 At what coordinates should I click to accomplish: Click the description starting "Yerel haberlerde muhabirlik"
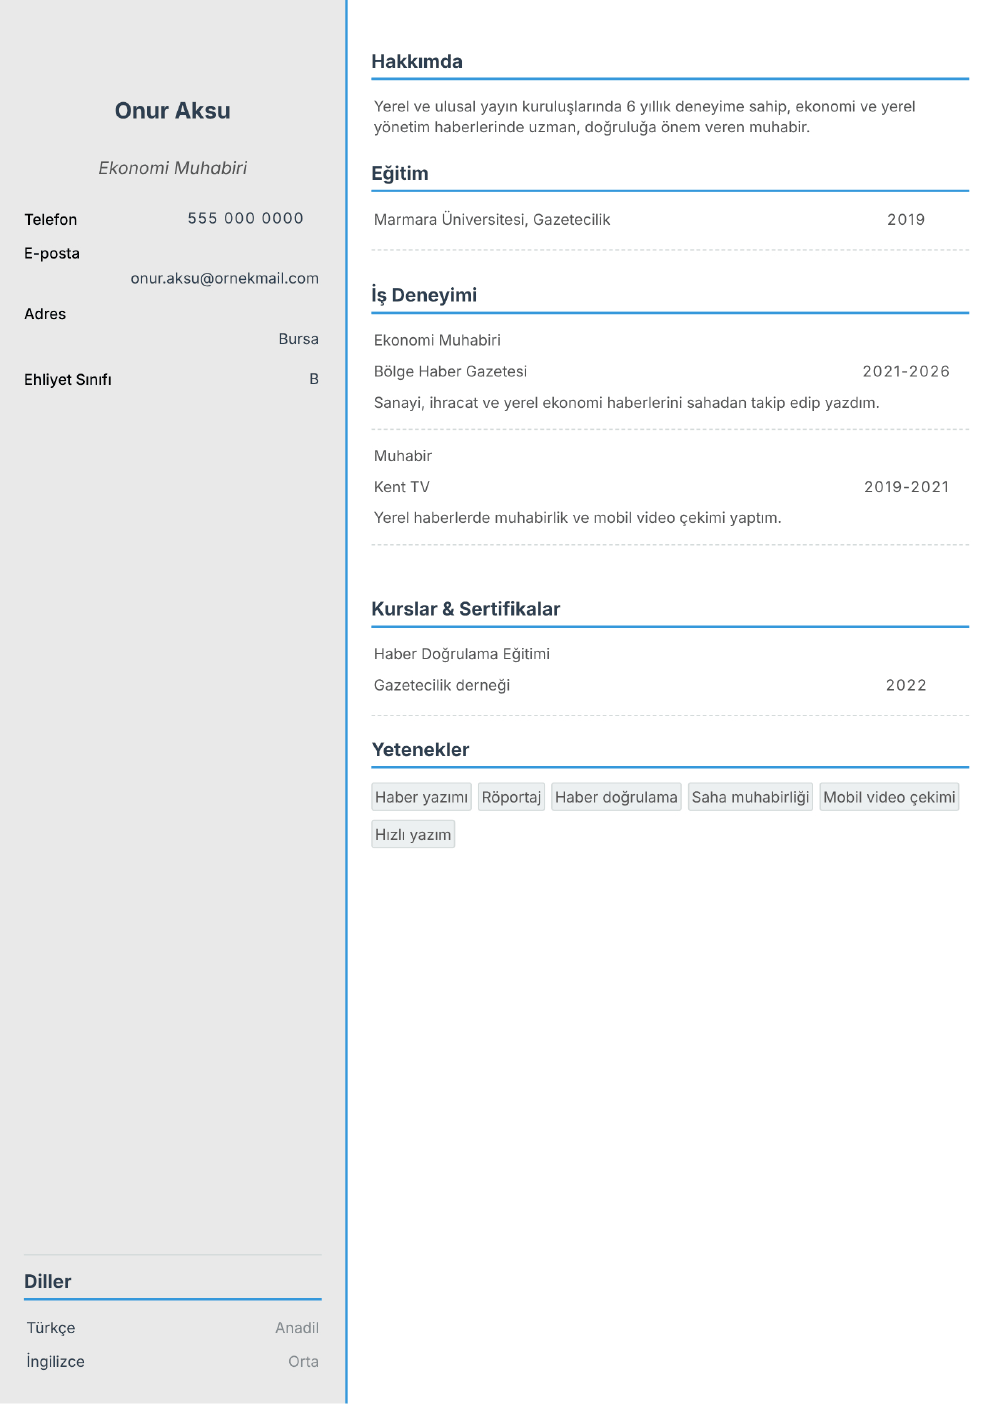tap(578, 518)
